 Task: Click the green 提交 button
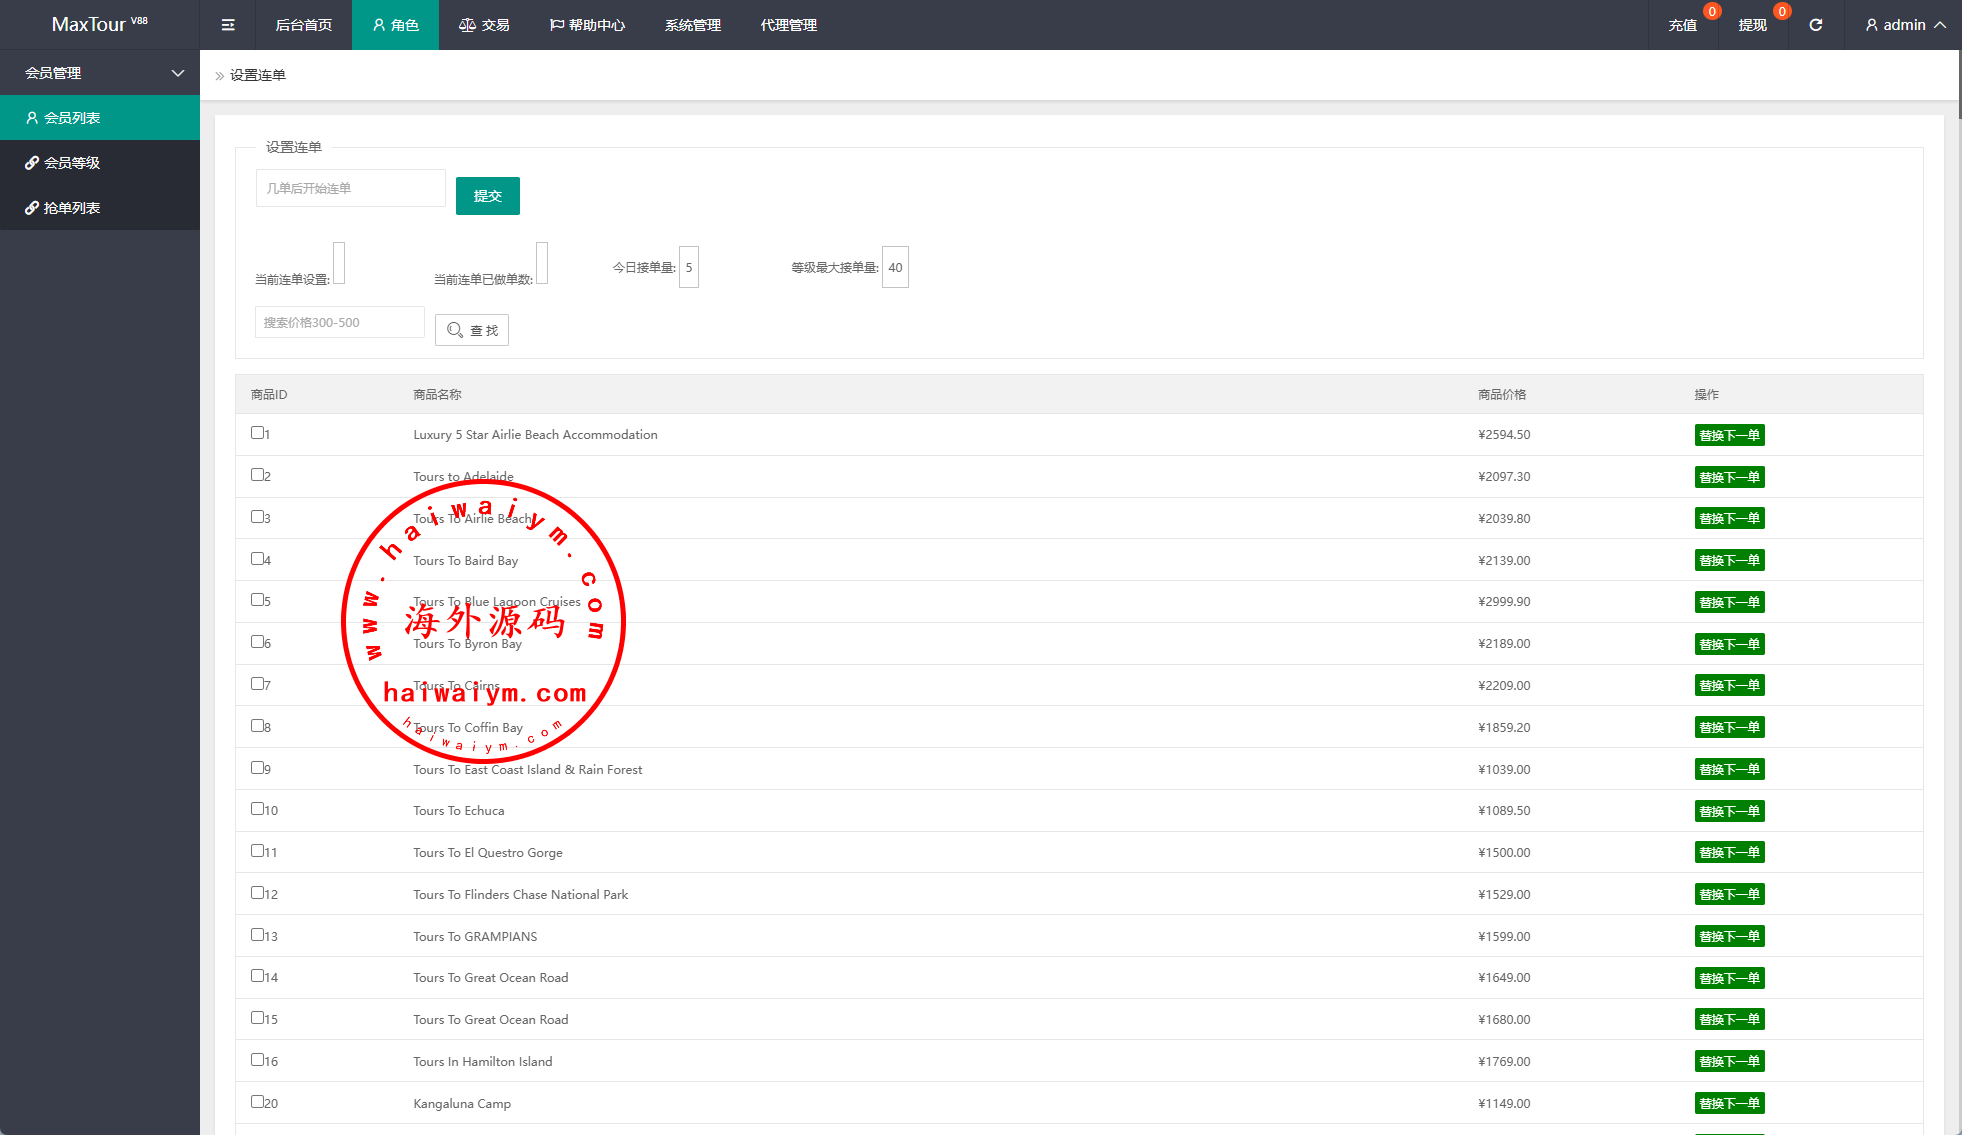pos(487,196)
